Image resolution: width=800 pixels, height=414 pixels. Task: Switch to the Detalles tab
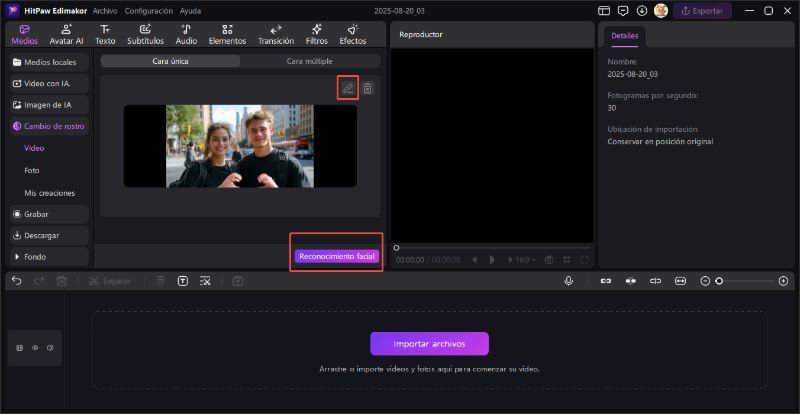(624, 36)
